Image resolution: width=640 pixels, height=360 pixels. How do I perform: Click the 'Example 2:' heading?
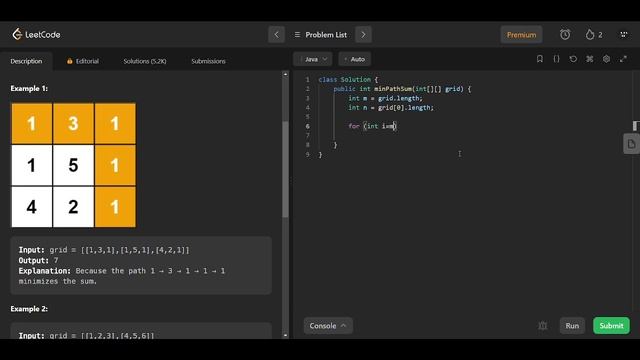coord(29,309)
